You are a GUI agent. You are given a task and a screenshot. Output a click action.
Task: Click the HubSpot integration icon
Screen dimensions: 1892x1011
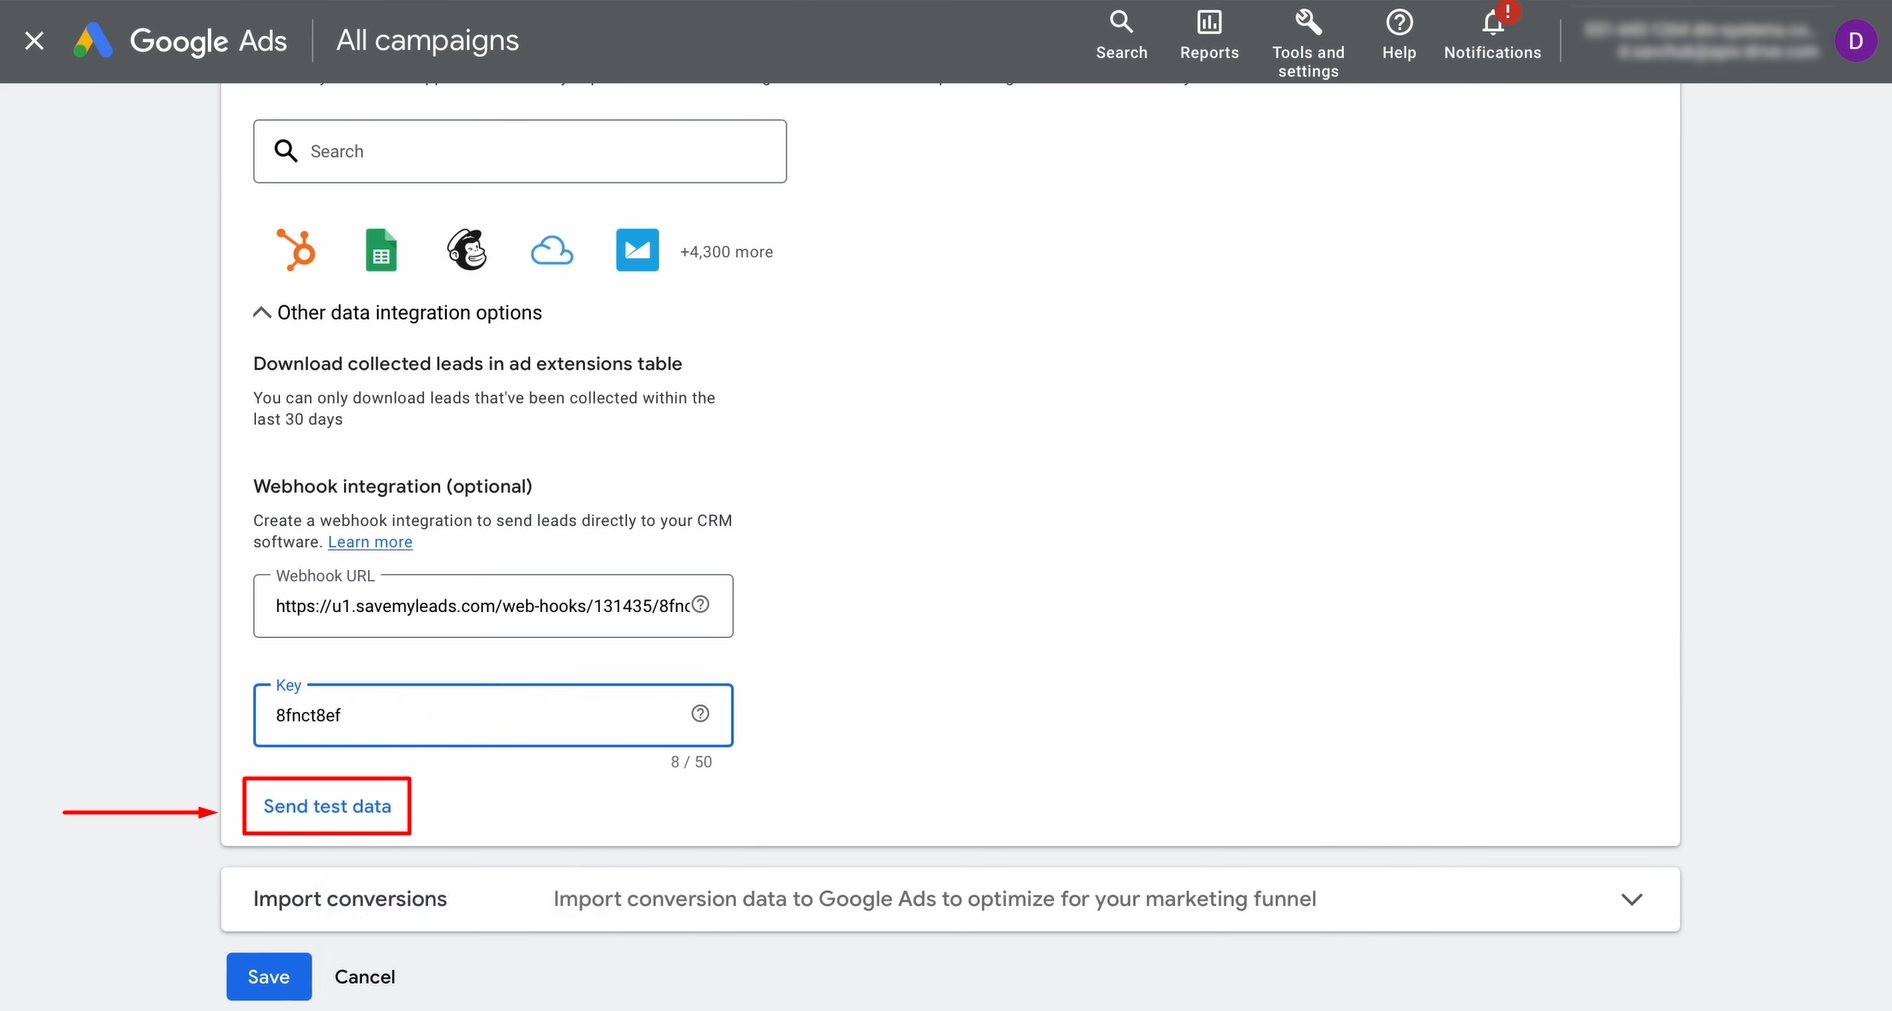pyautogui.click(x=296, y=250)
